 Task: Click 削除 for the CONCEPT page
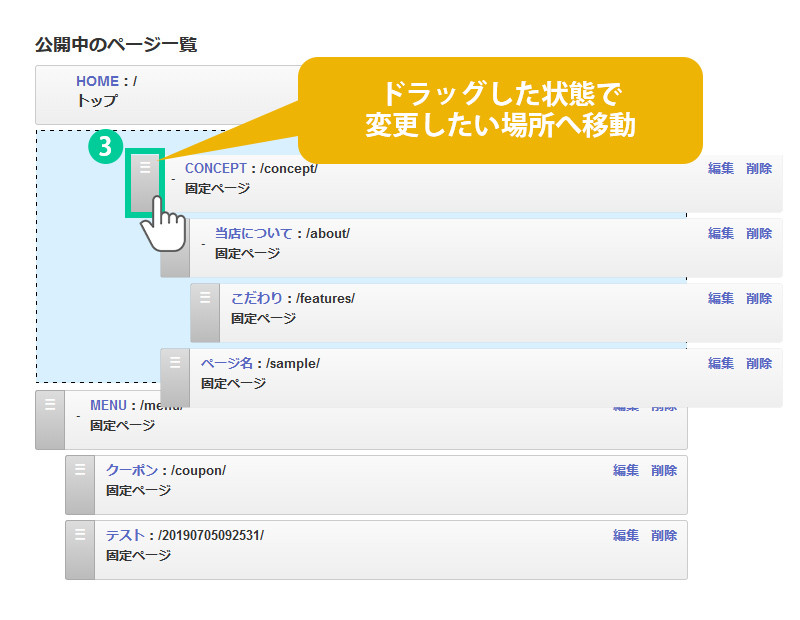759,168
